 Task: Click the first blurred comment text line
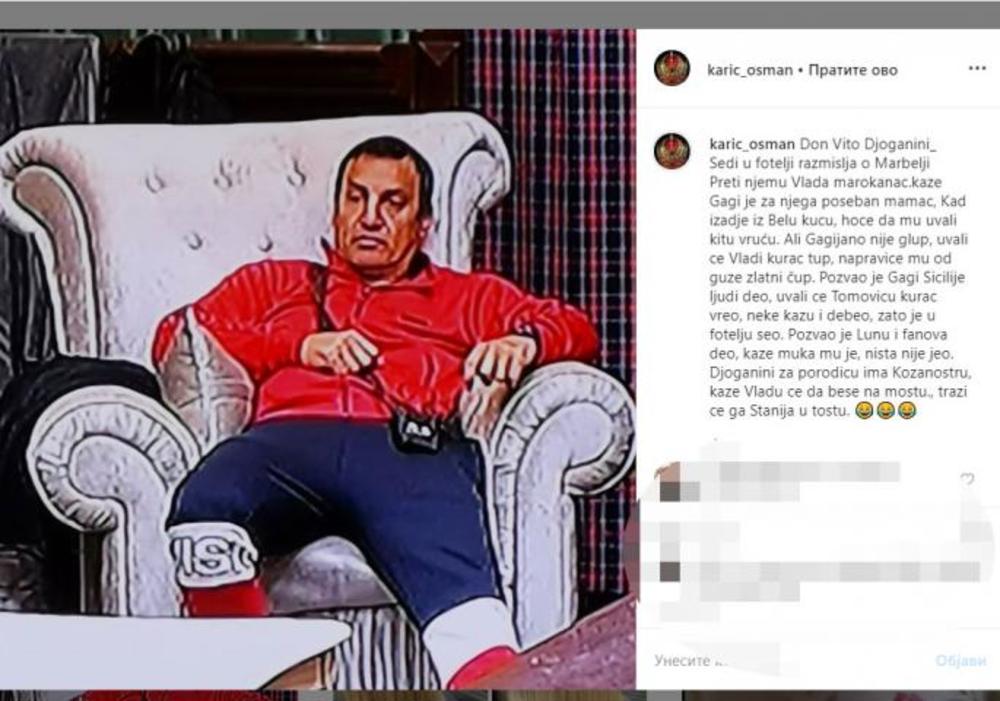[x=810, y=472]
